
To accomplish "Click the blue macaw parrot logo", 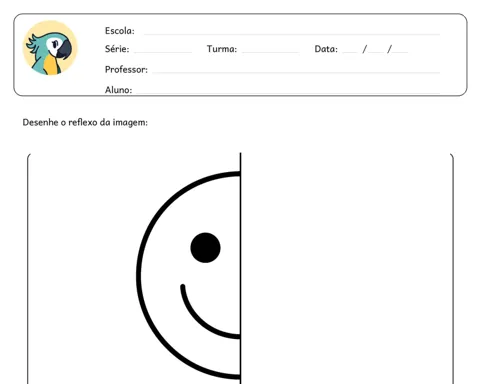I will coord(50,48).
